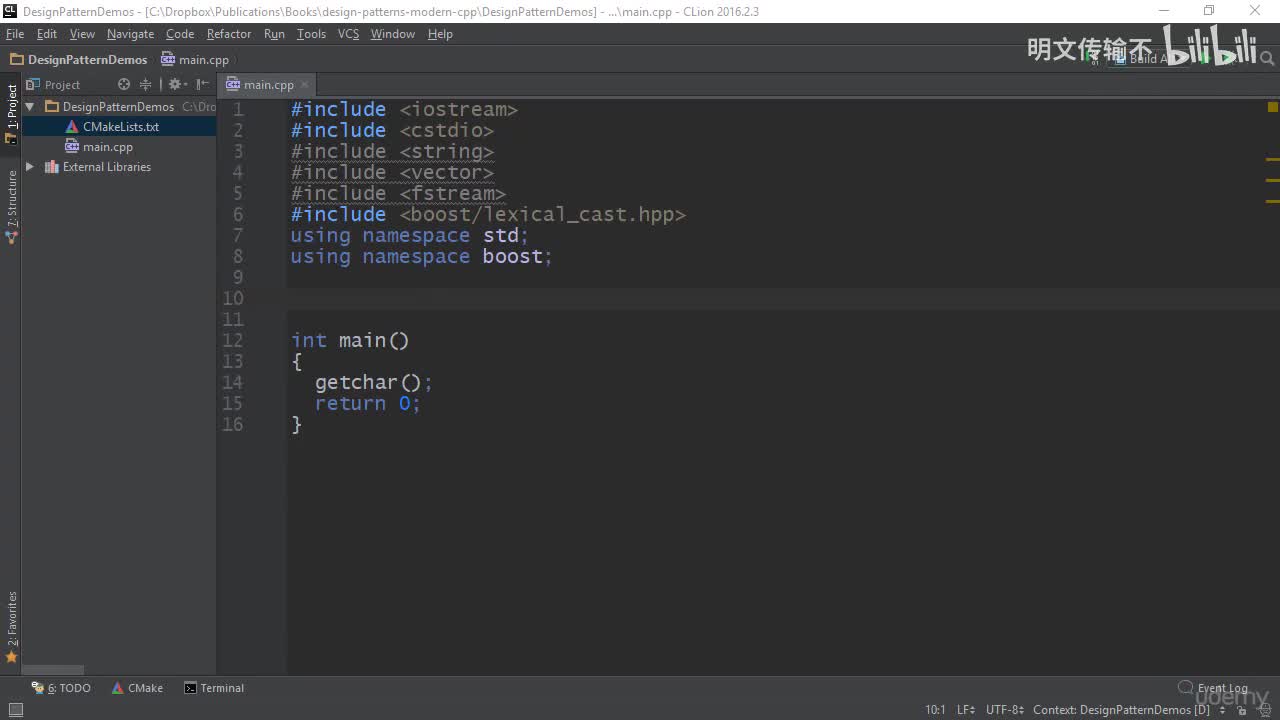This screenshot has width=1280, height=720.
Task: Click the tool windows quick-access icon in bottom-left corner
Action: click(x=15, y=710)
